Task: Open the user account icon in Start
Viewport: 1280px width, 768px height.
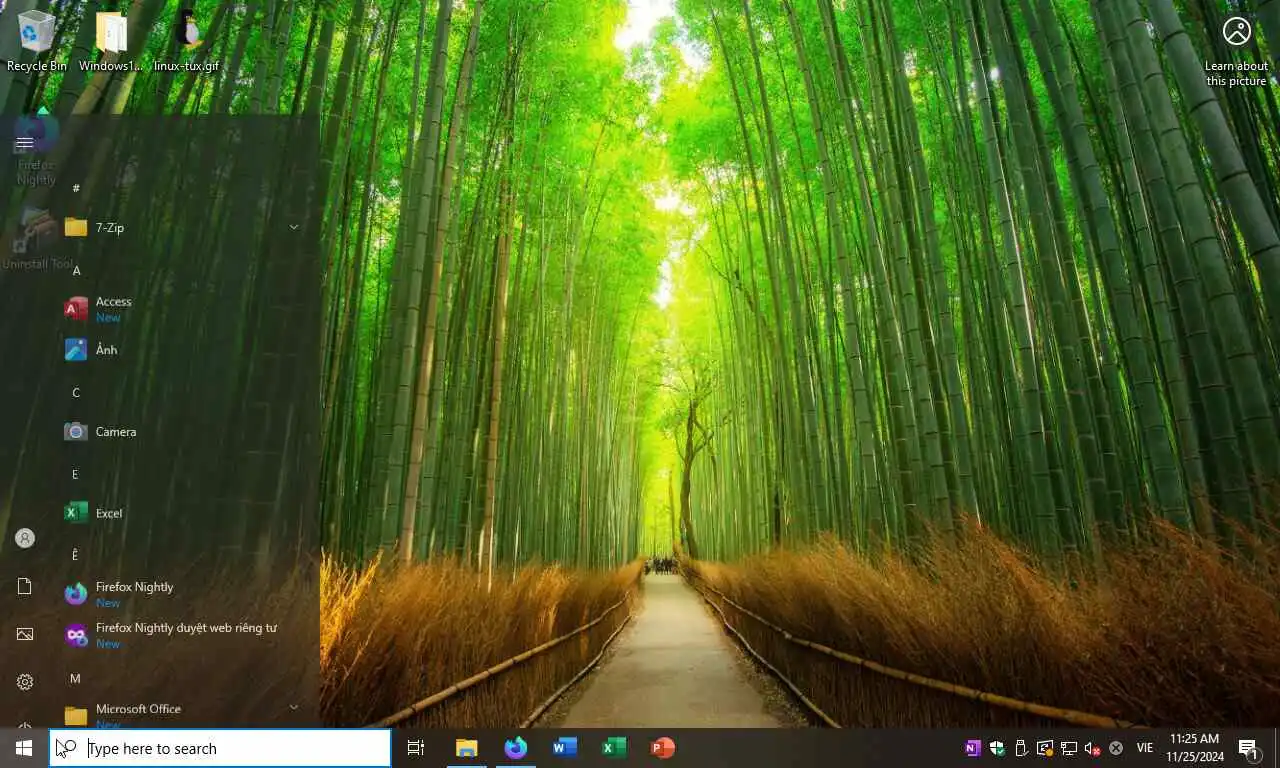Action: coord(25,538)
